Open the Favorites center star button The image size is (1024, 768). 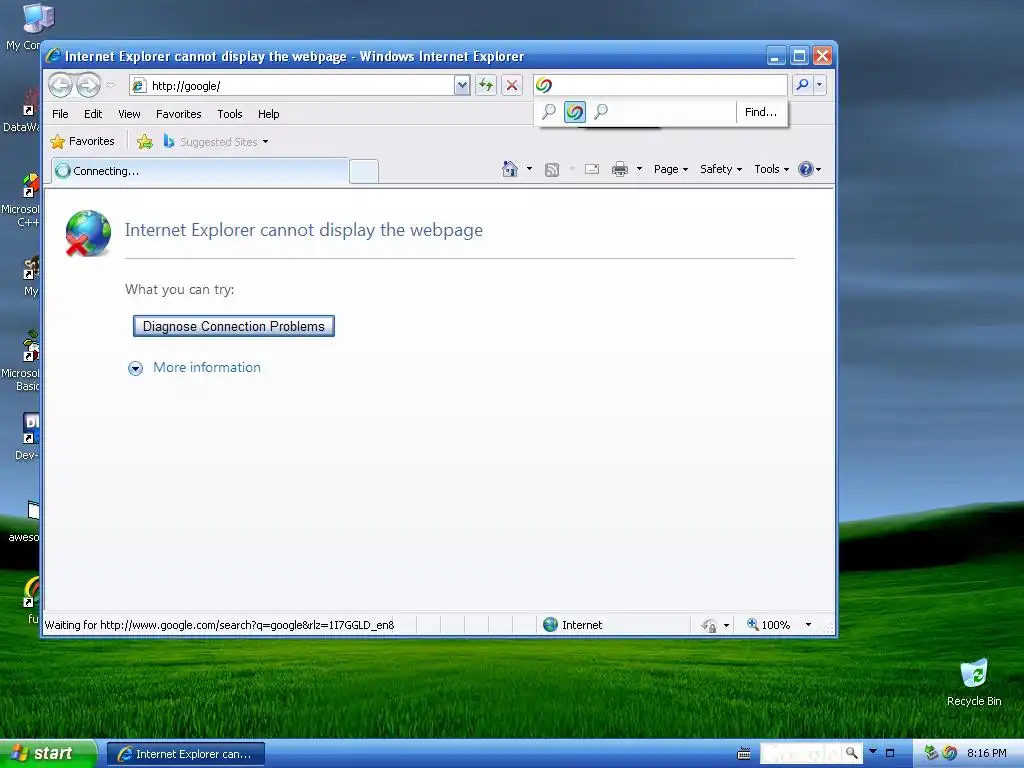pyautogui.click(x=82, y=141)
